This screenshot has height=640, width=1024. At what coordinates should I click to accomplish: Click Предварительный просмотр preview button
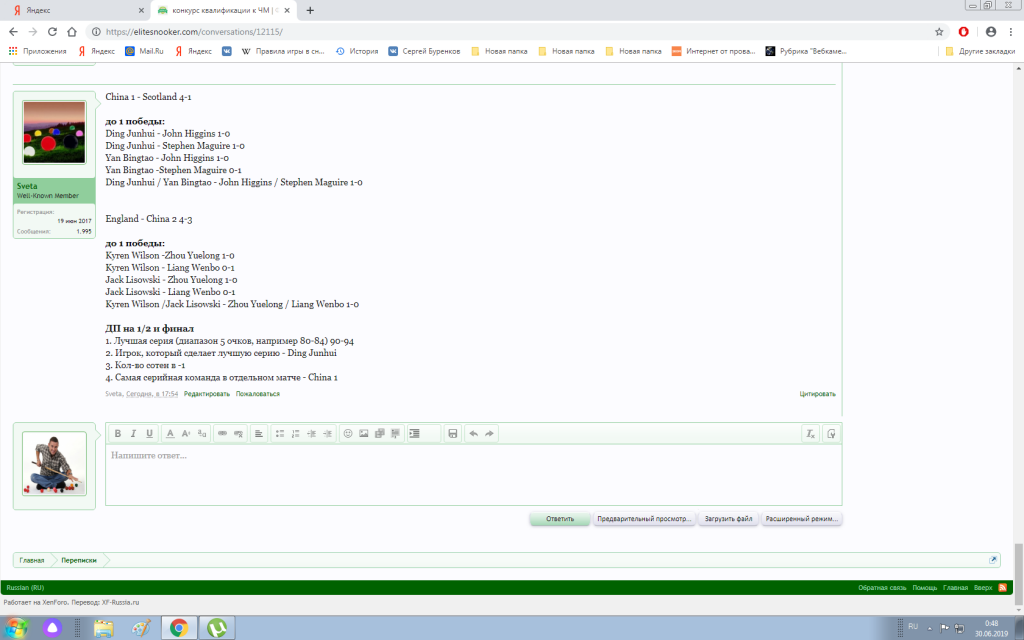click(644, 519)
